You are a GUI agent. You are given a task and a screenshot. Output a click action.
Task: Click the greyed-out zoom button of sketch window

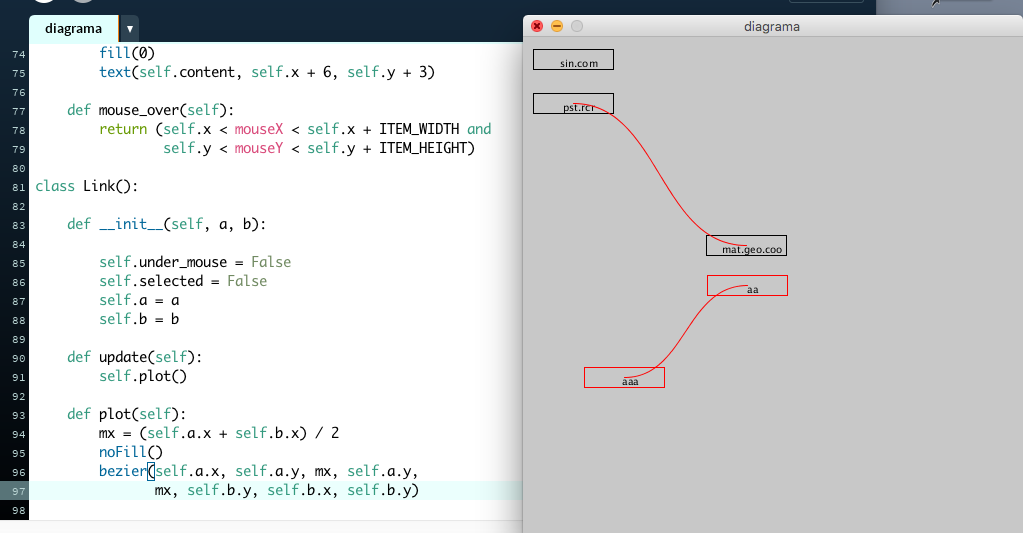coord(576,27)
